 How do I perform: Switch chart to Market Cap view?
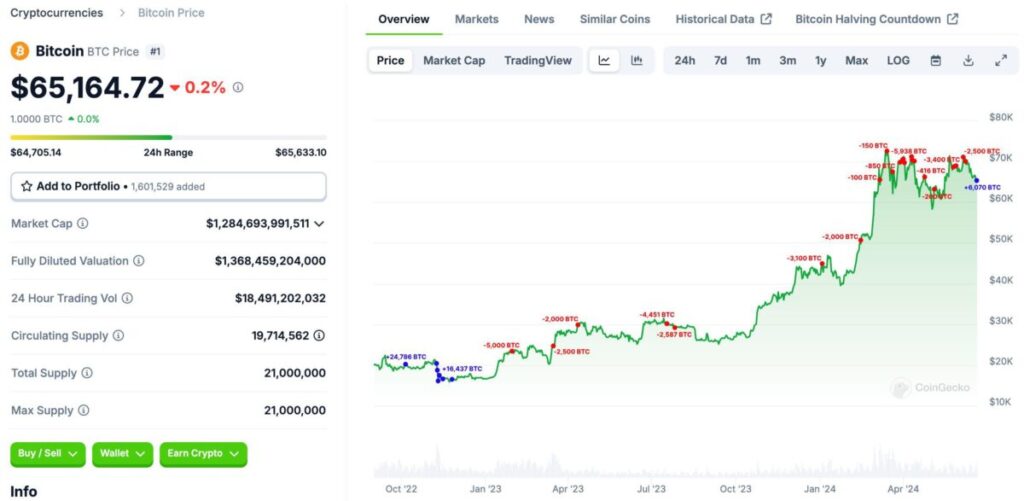click(453, 61)
